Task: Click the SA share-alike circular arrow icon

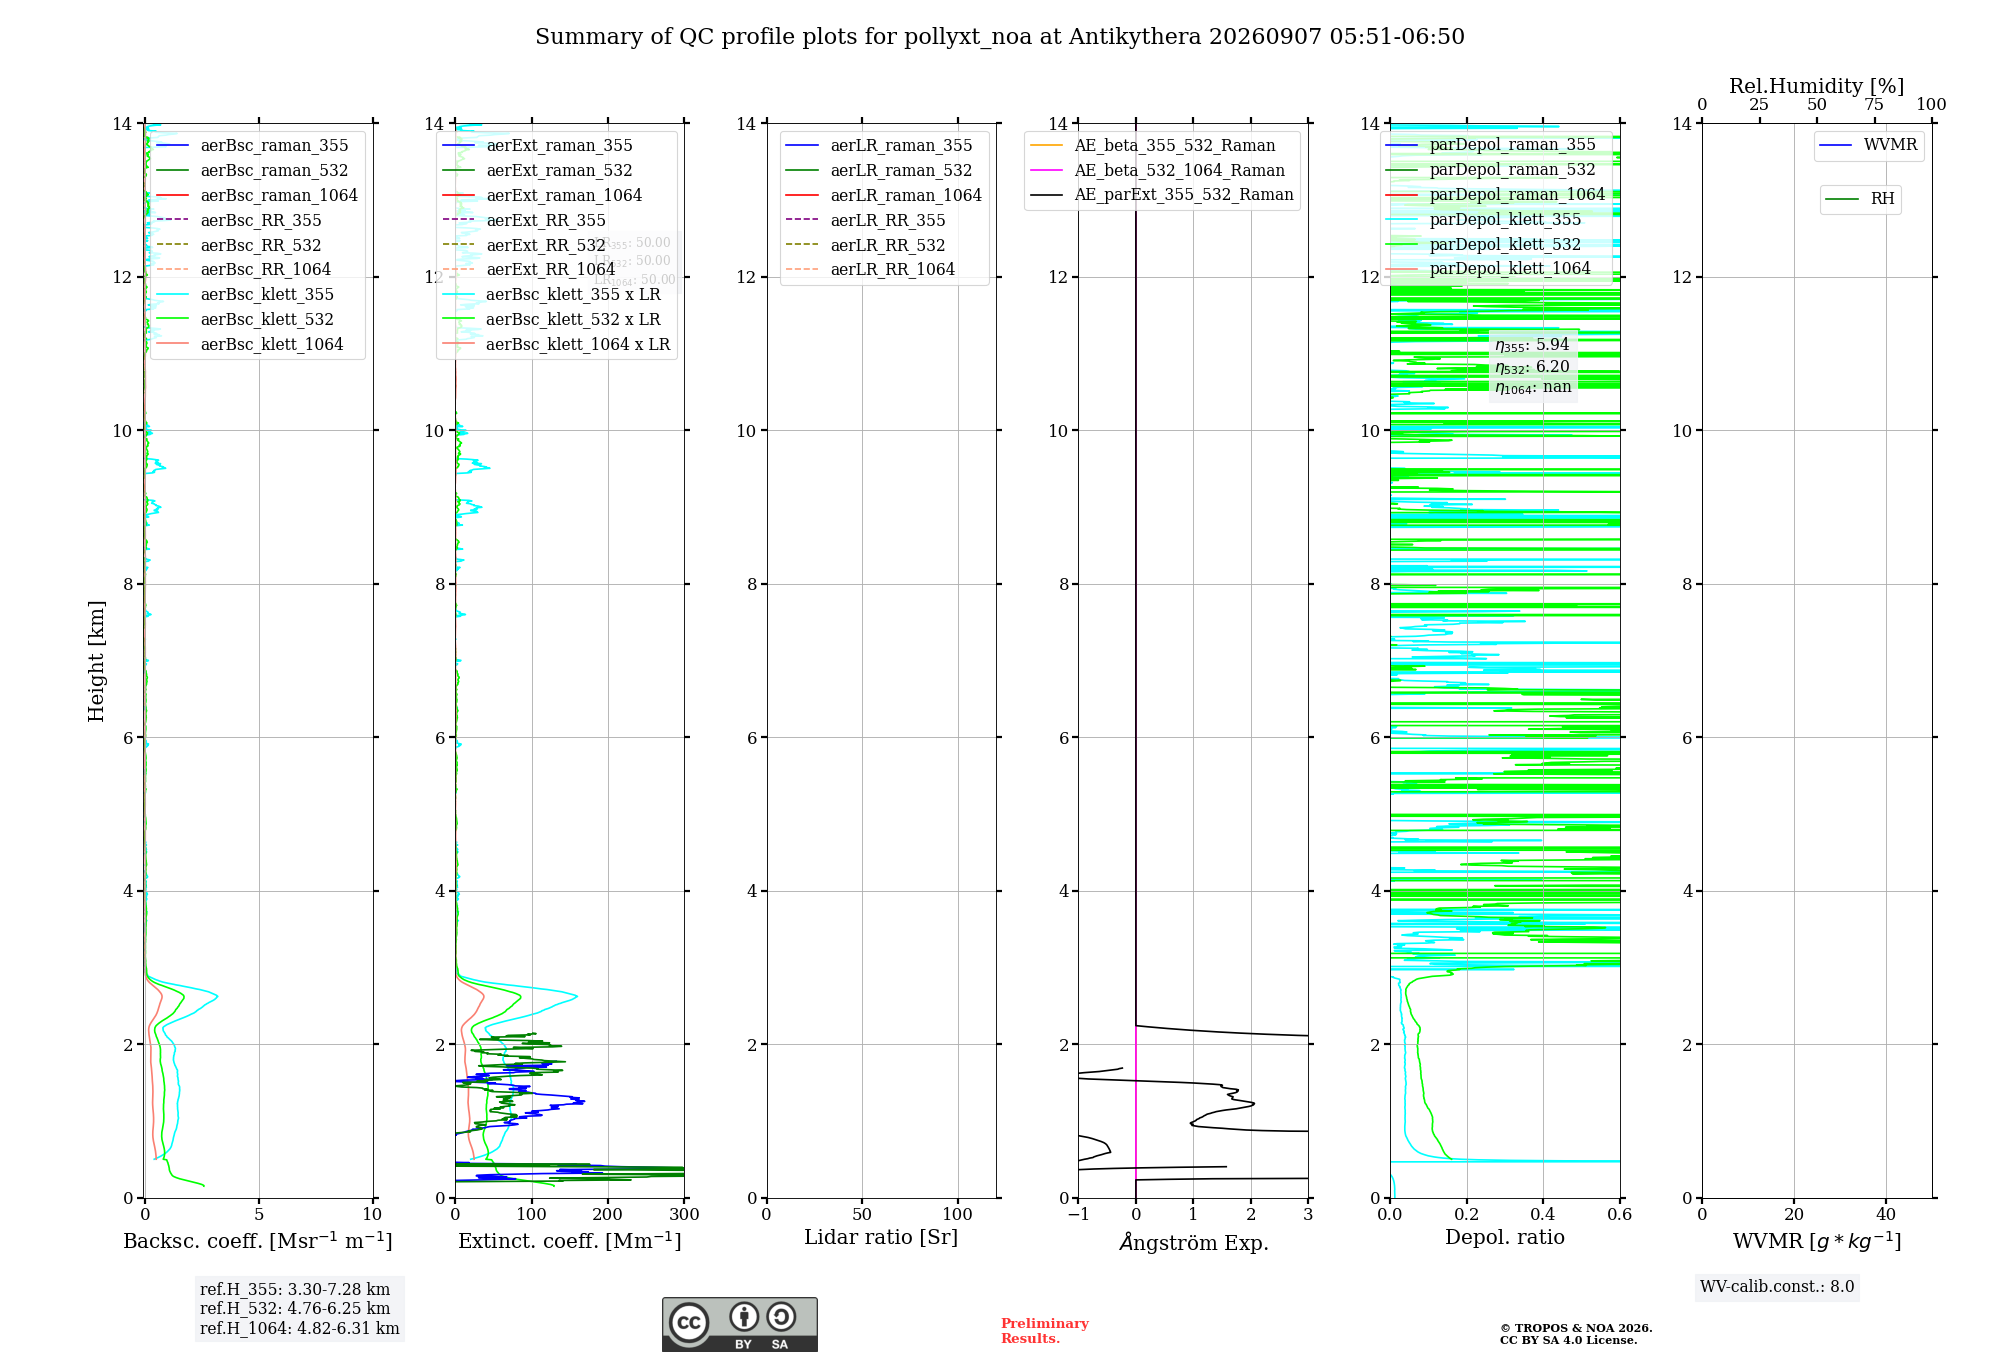Action: (x=781, y=1316)
